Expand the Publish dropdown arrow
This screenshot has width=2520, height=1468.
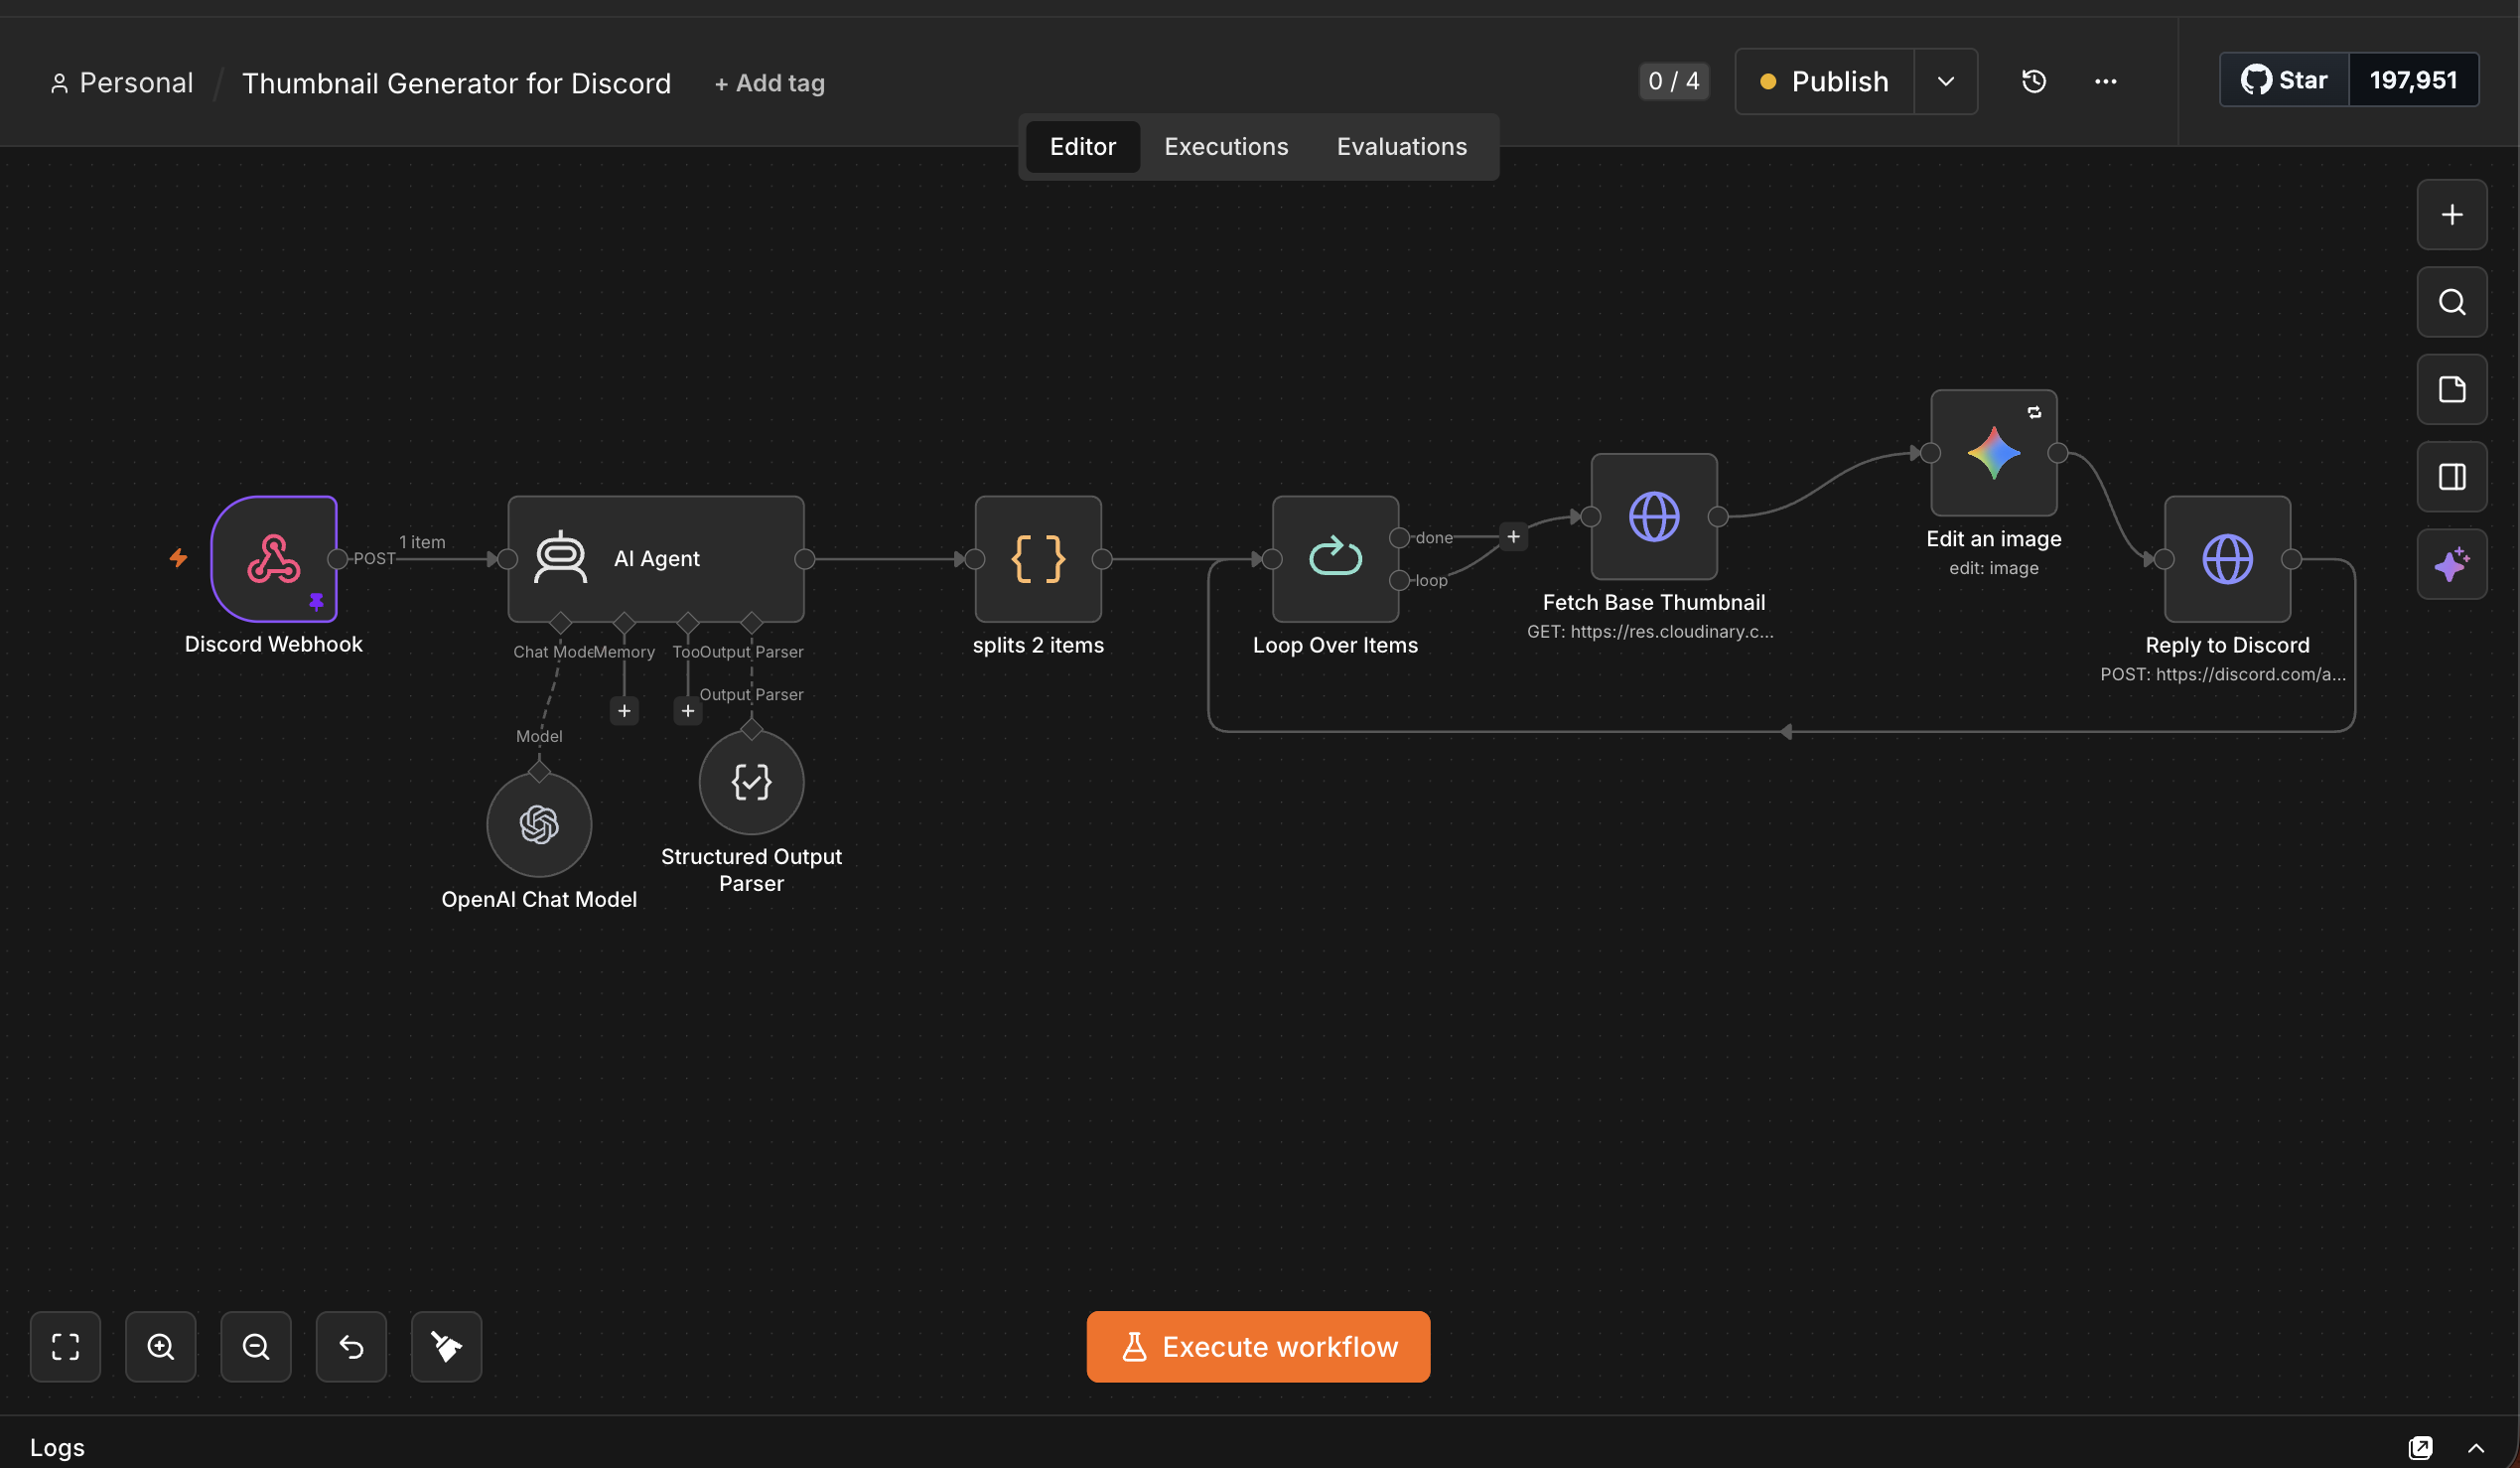point(1945,81)
